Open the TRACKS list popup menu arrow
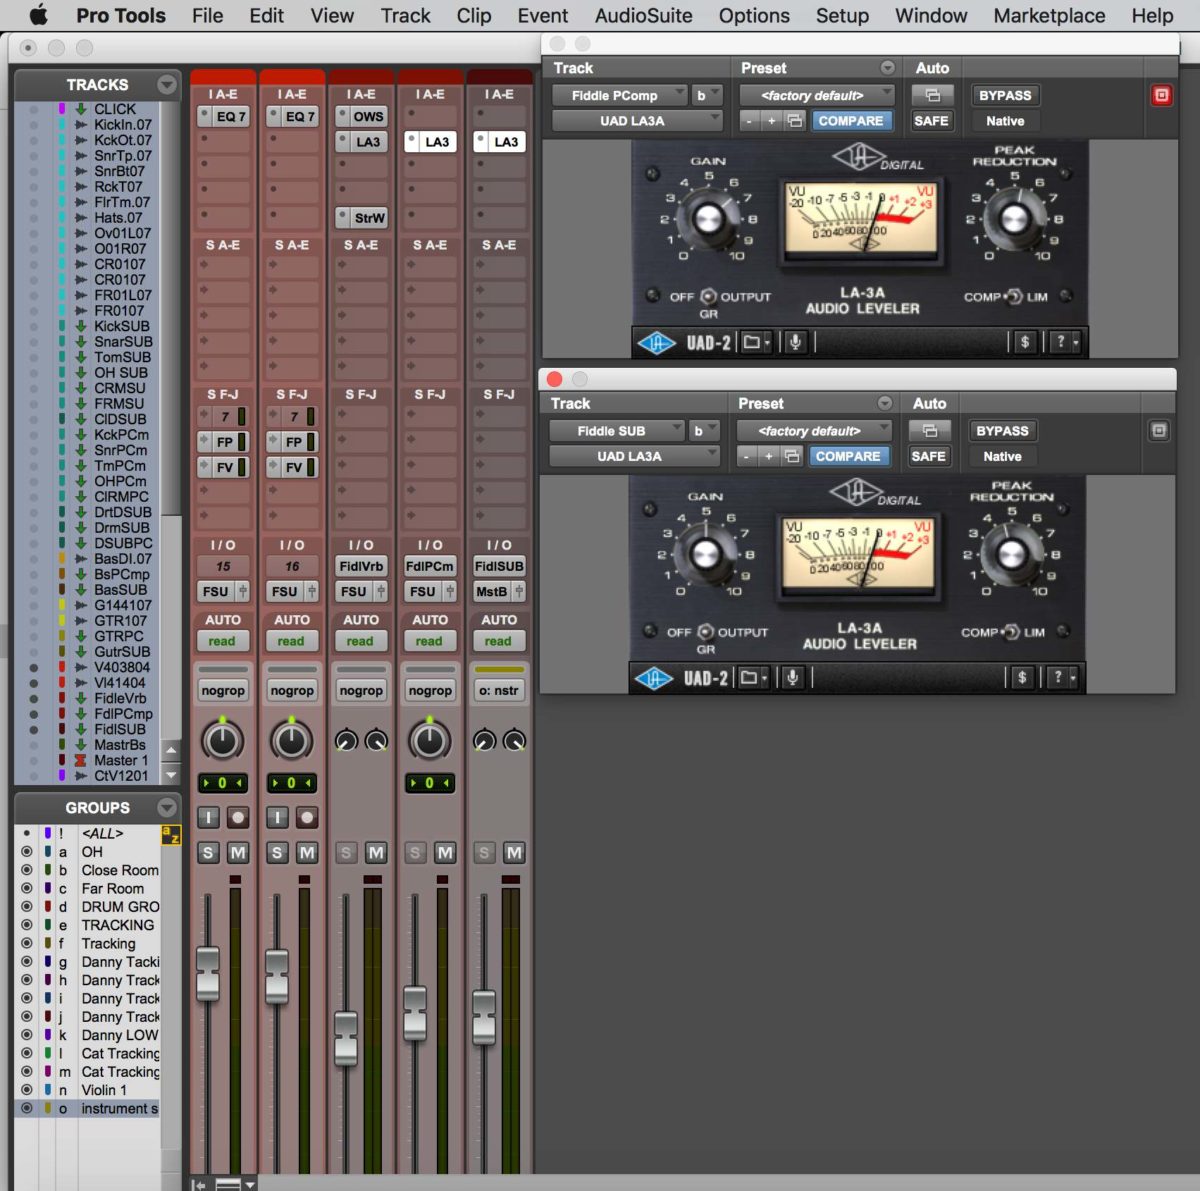 pos(167,85)
